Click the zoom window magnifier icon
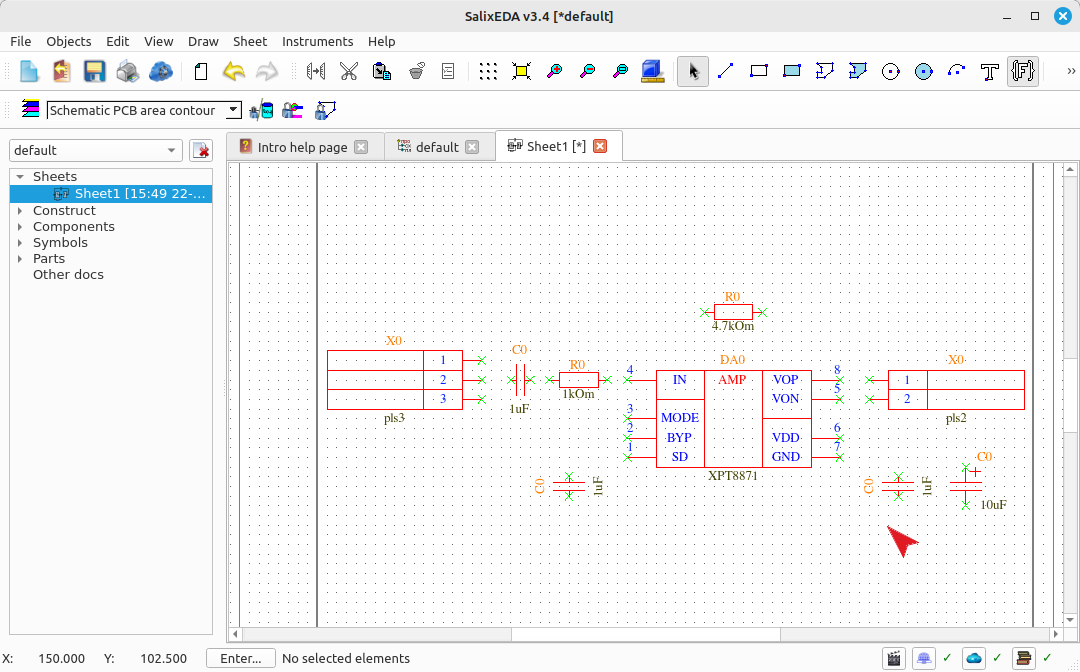The image size is (1080, 672). pyautogui.click(x=621, y=71)
